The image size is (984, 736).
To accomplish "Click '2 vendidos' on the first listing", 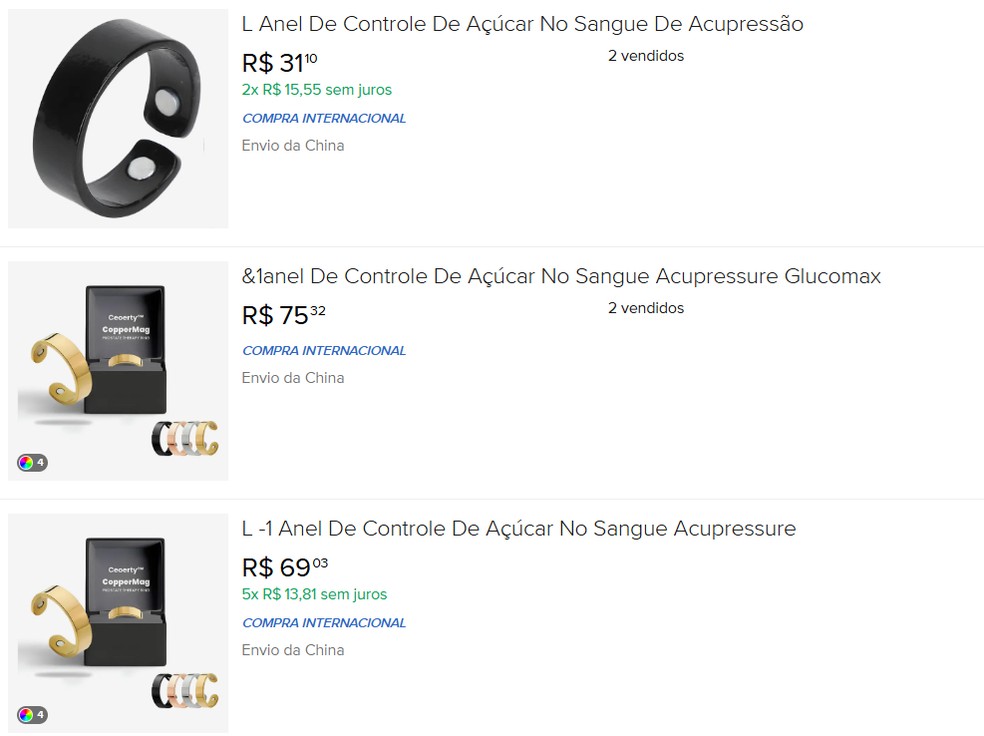I will click(646, 56).
